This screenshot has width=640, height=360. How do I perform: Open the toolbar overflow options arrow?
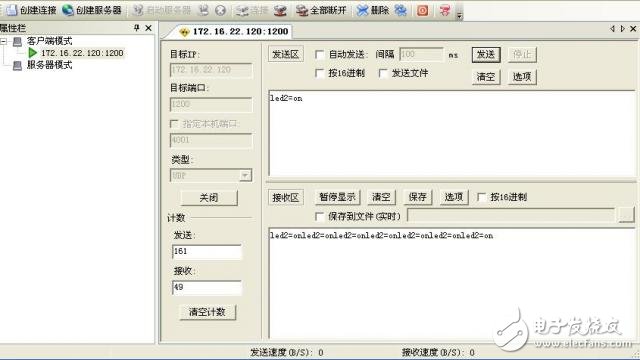(459, 15)
